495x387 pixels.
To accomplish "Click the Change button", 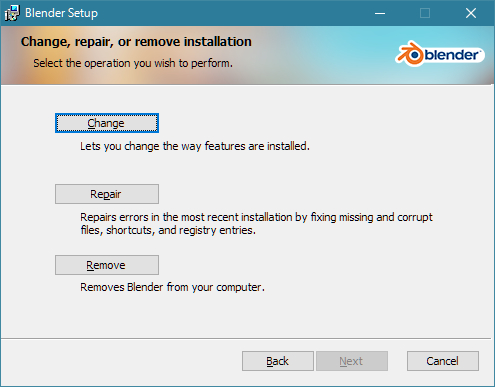I will pos(107,123).
